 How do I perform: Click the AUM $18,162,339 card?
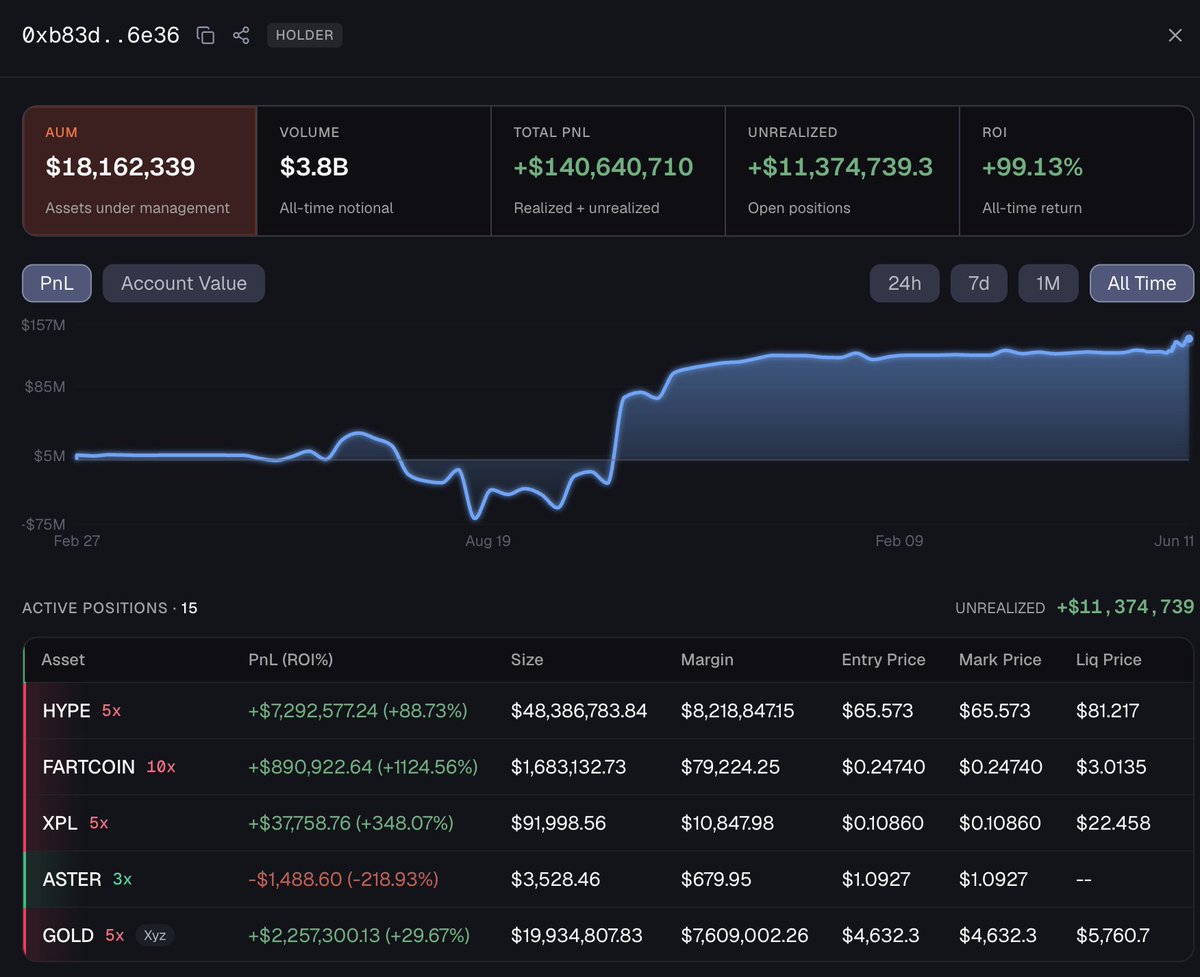click(139, 171)
